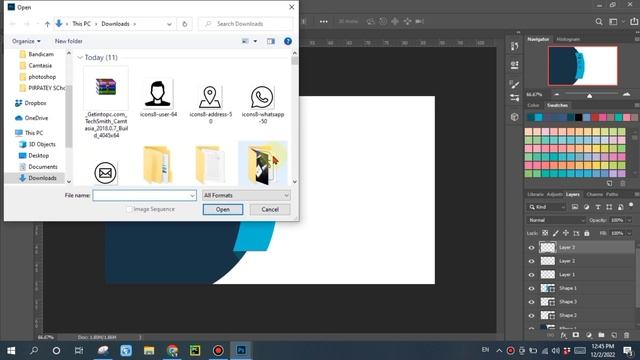Click New folder in Open dialog
640x360 pixels.
69,41
